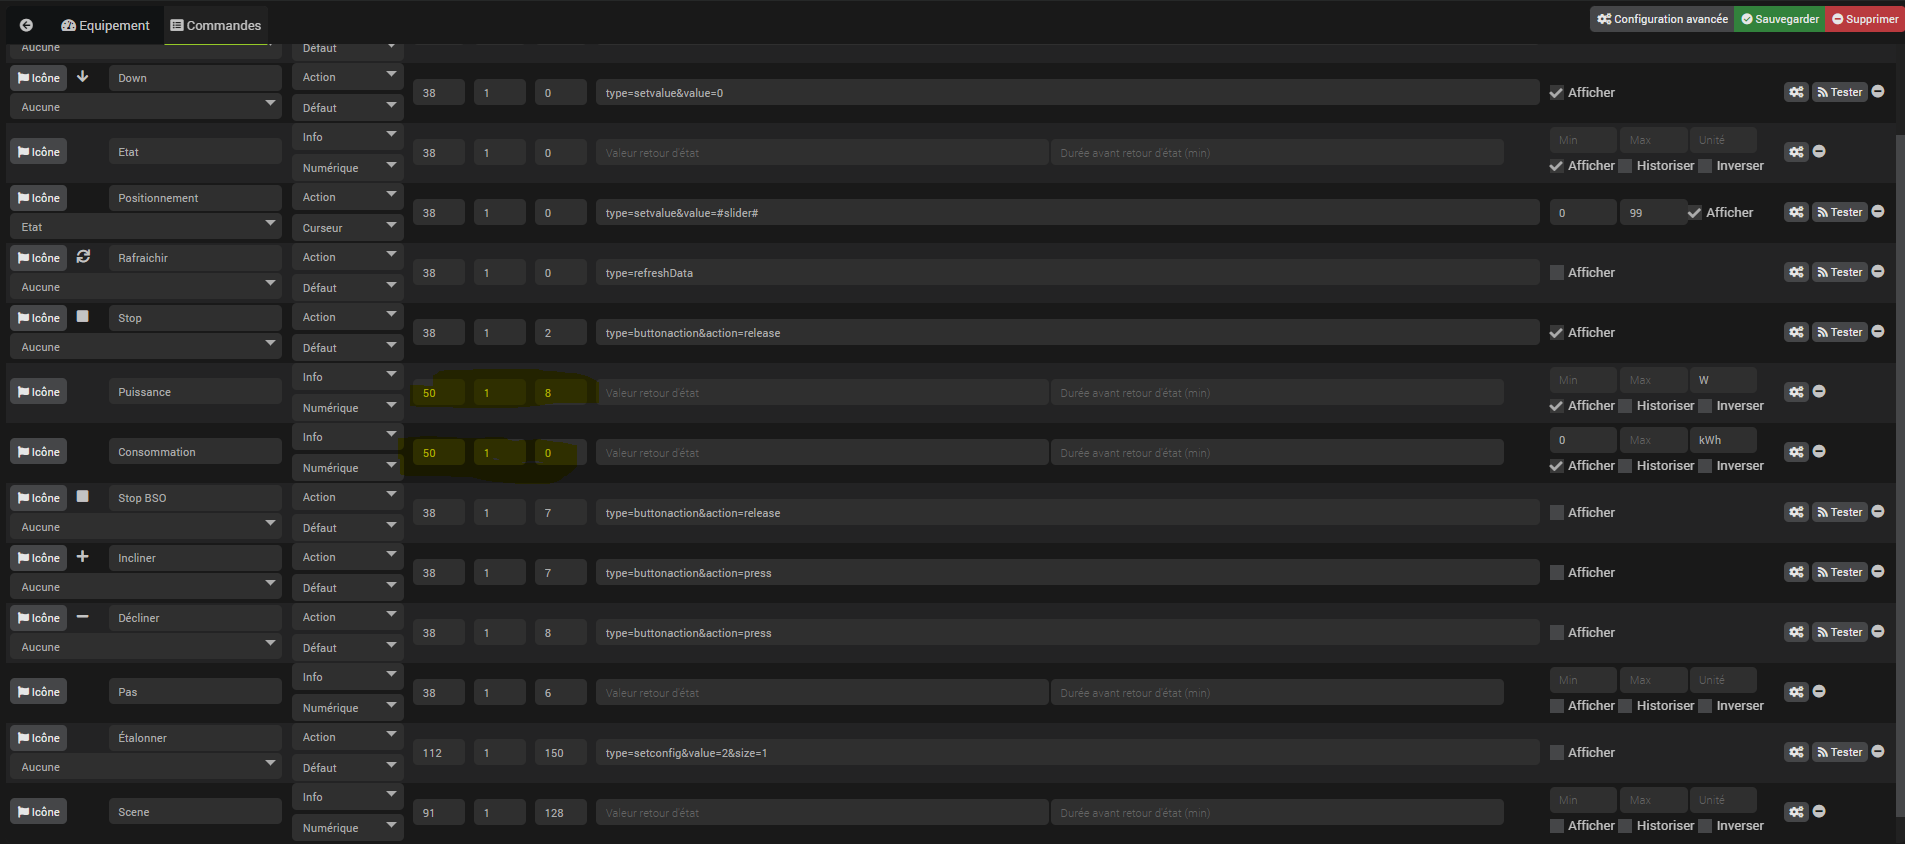Click the vertical scrollbar on the right
The width and height of the screenshot is (1905, 844).
pos(1900,475)
